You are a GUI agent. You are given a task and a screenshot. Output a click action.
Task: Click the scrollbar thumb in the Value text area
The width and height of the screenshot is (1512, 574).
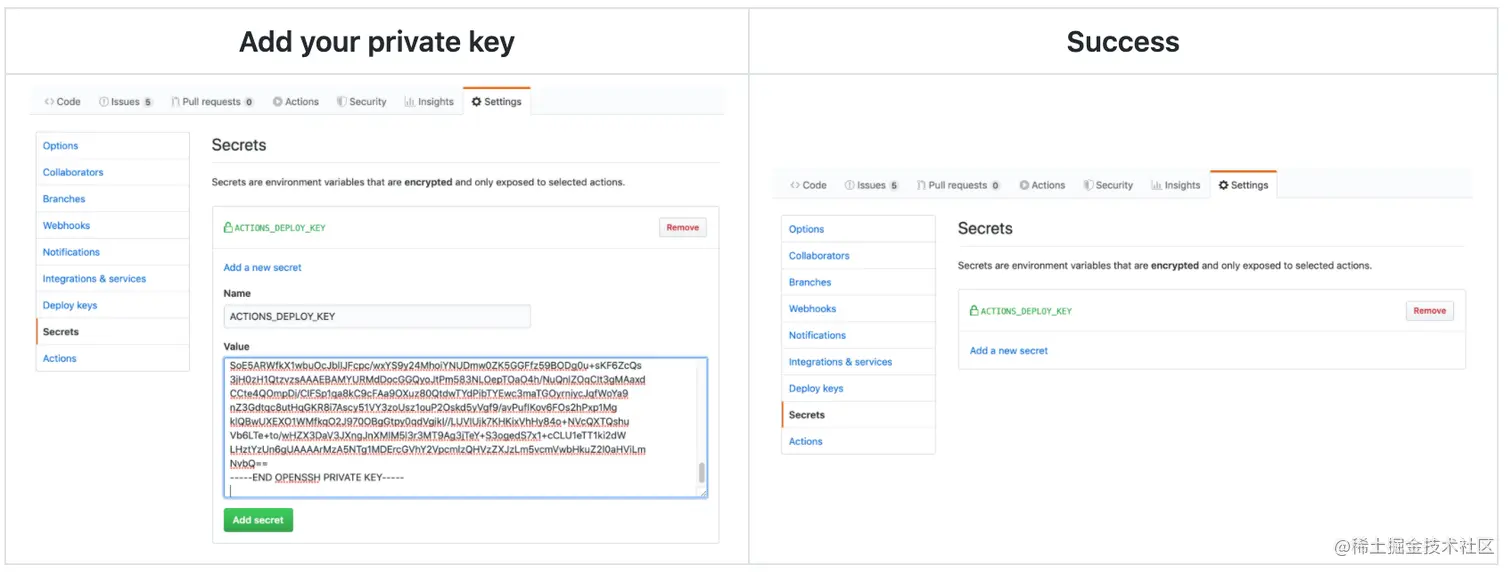pyautogui.click(x=701, y=473)
